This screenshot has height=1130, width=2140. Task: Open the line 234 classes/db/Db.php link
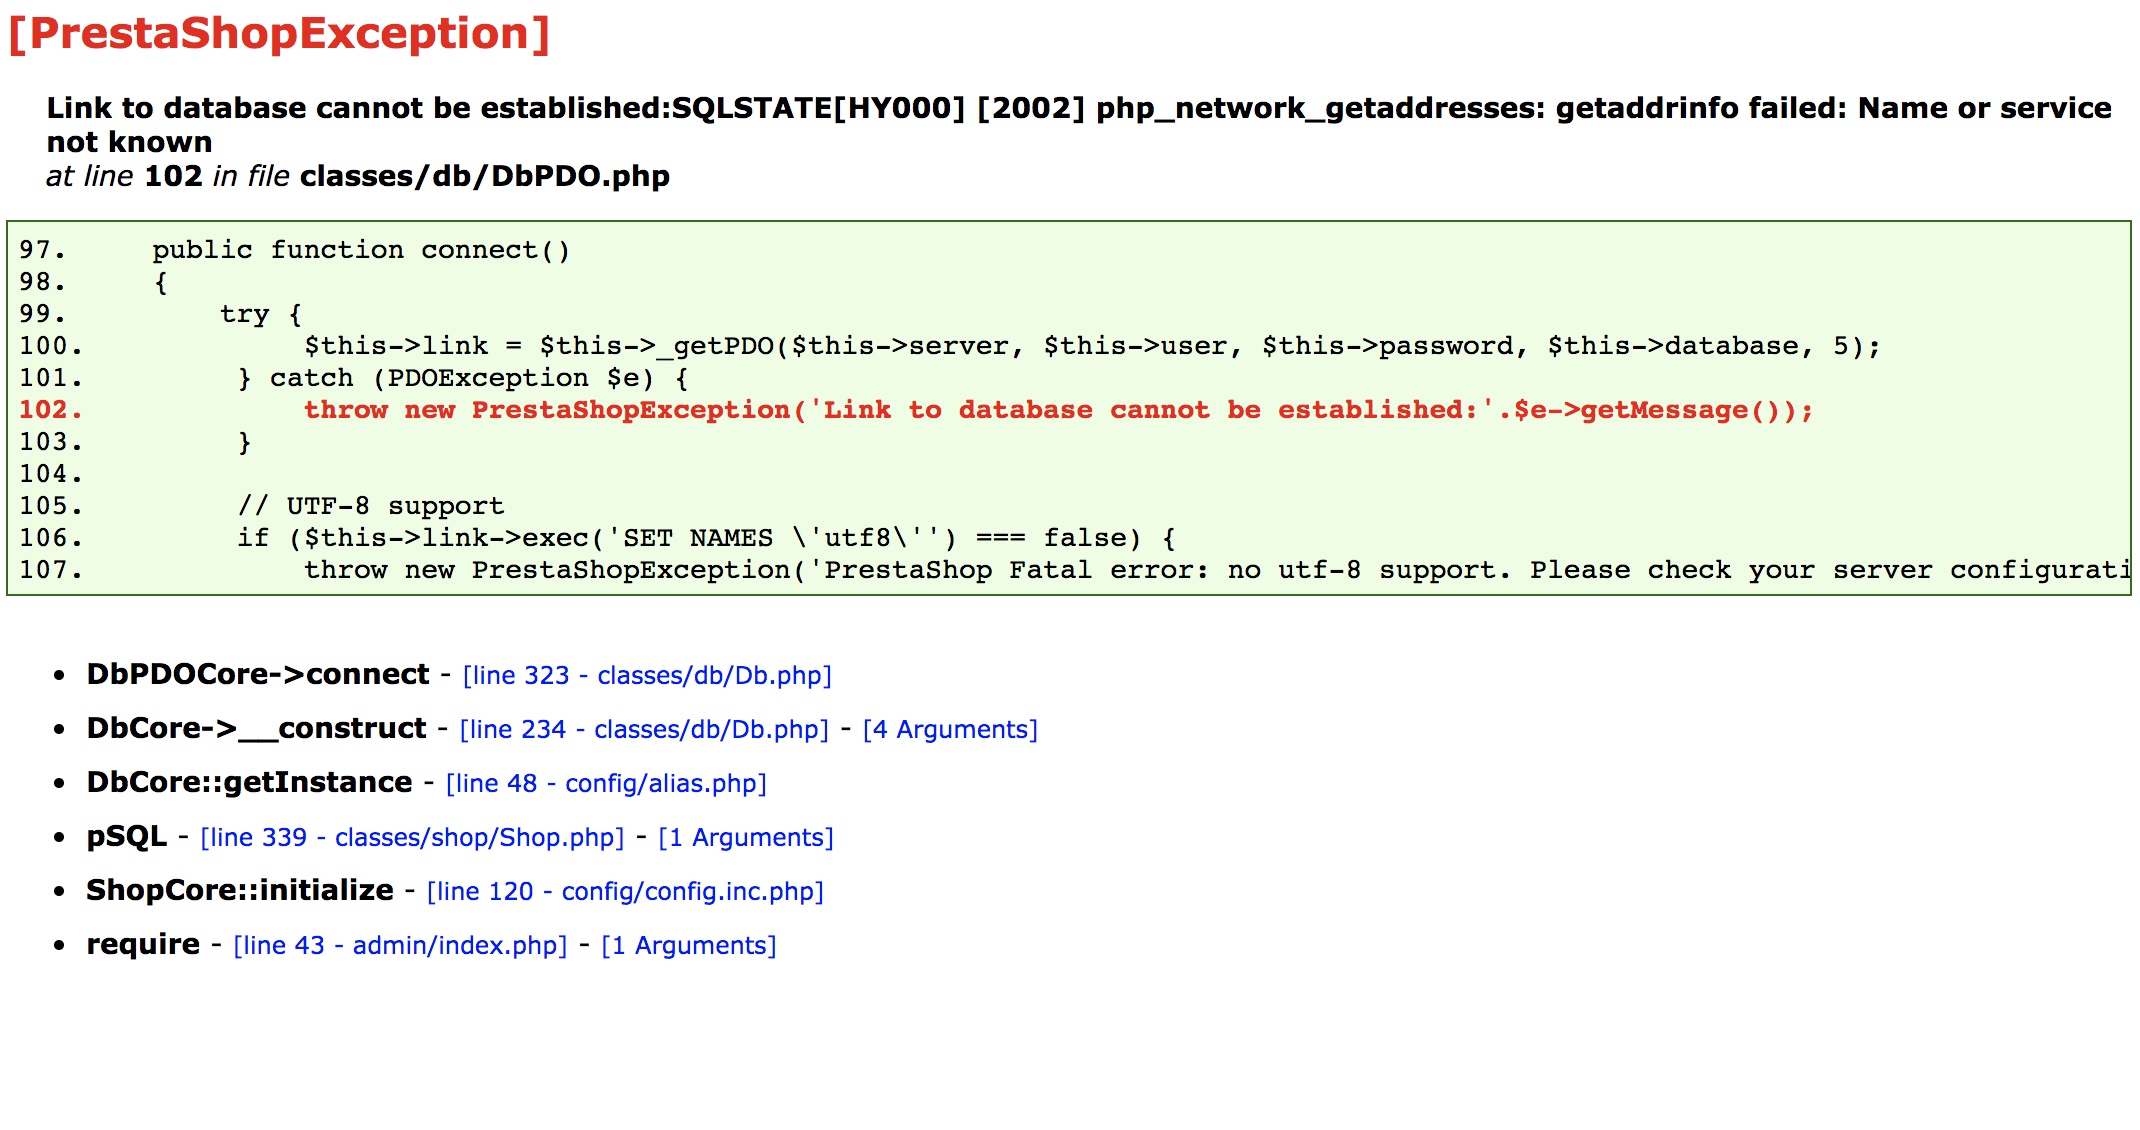click(x=644, y=730)
